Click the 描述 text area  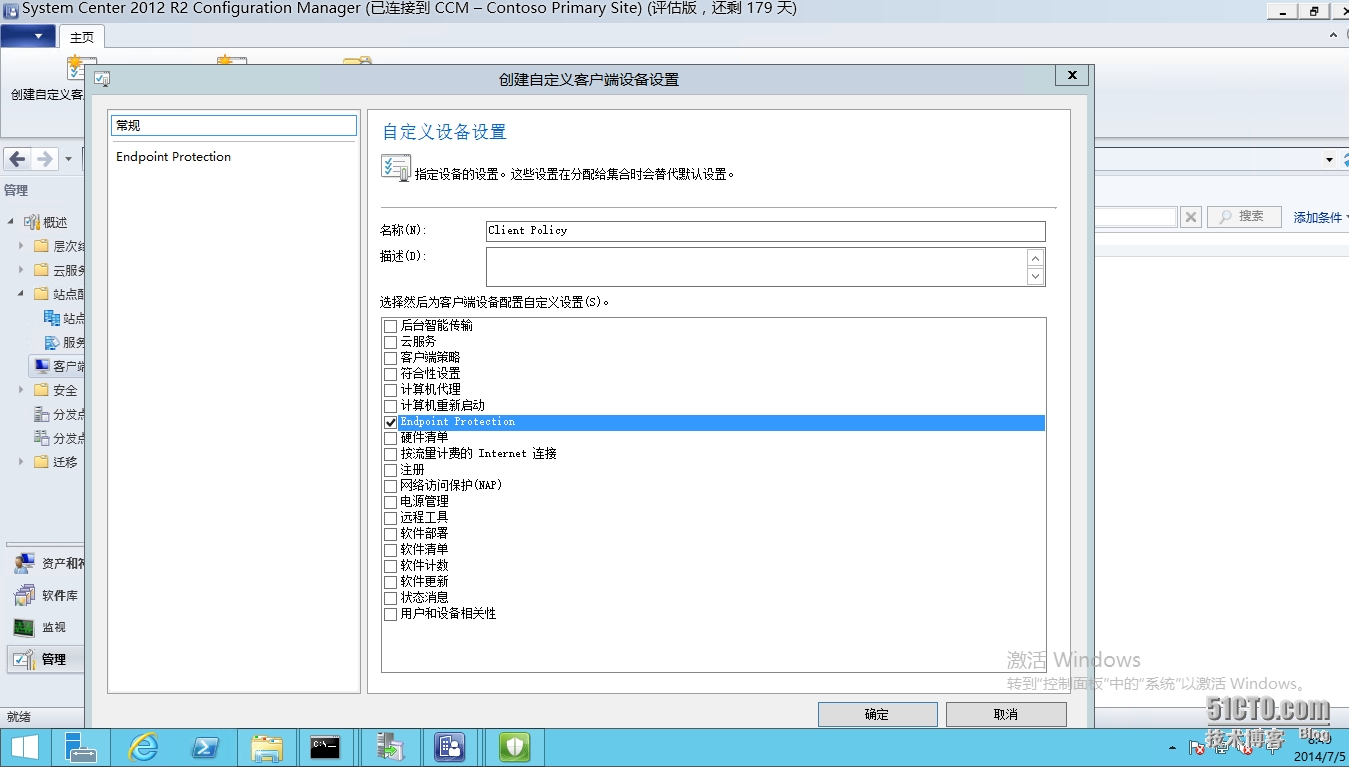coord(756,266)
